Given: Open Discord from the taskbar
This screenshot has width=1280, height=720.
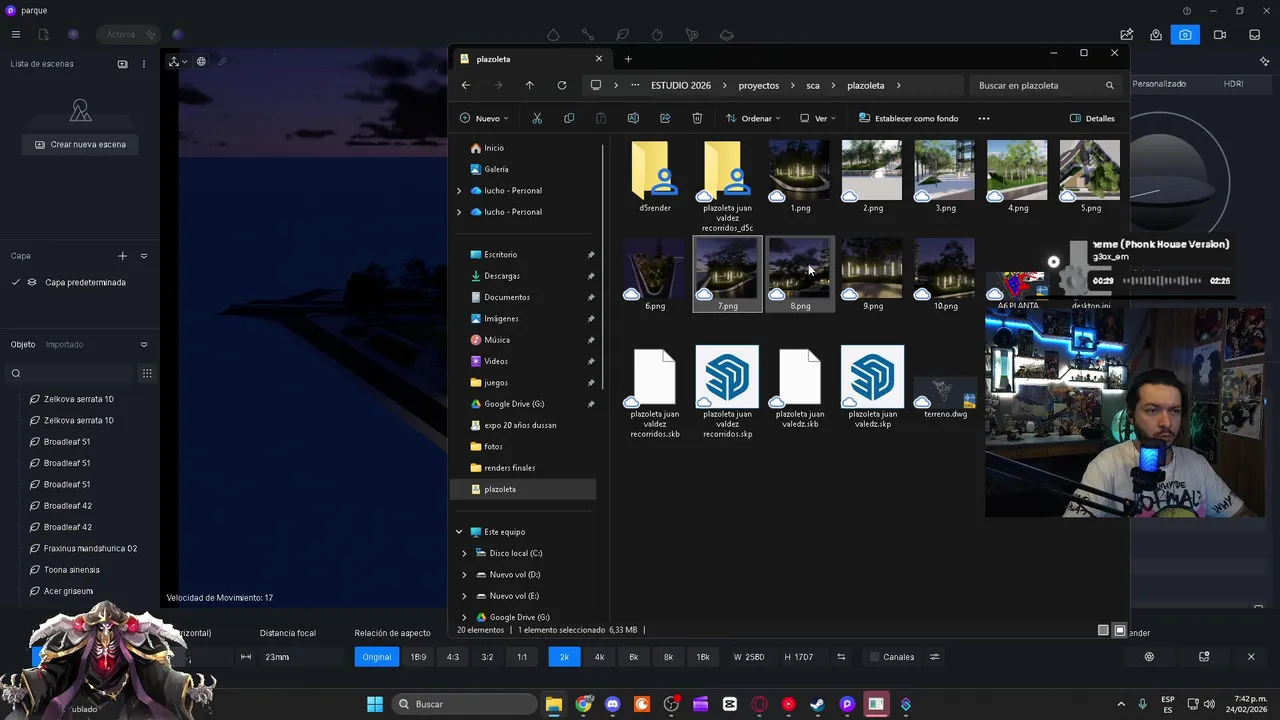Looking at the screenshot, I should (613, 704).
